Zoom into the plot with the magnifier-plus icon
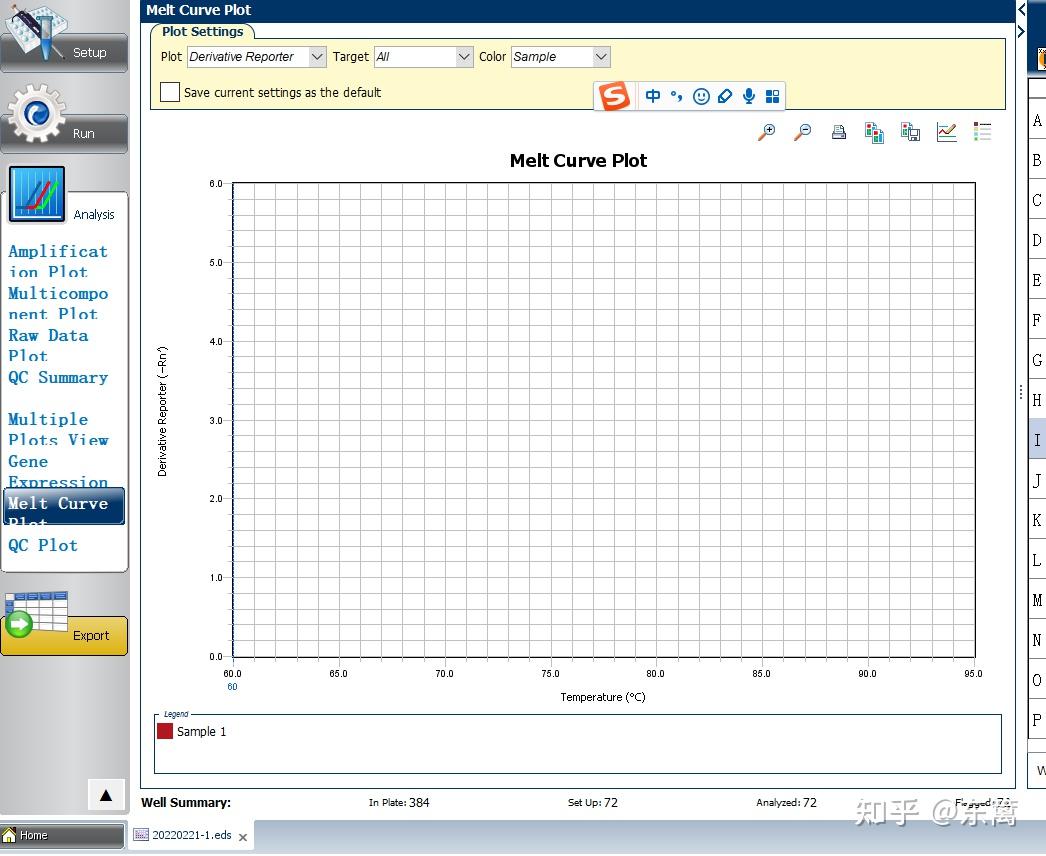Viewport: 1046px width, 856px height. coord(765,131)
